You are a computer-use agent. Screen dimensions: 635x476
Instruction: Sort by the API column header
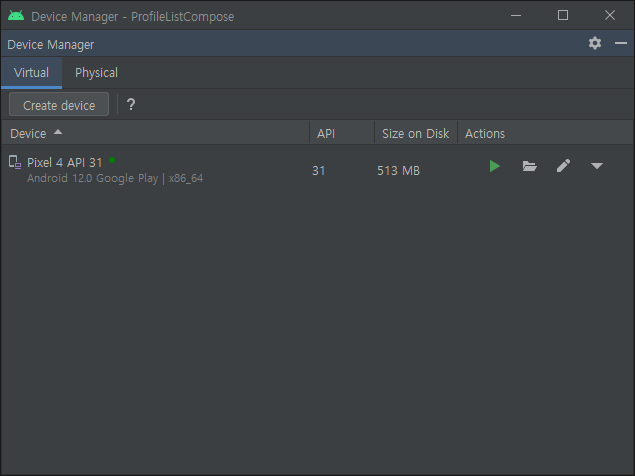tap(342, 133)
